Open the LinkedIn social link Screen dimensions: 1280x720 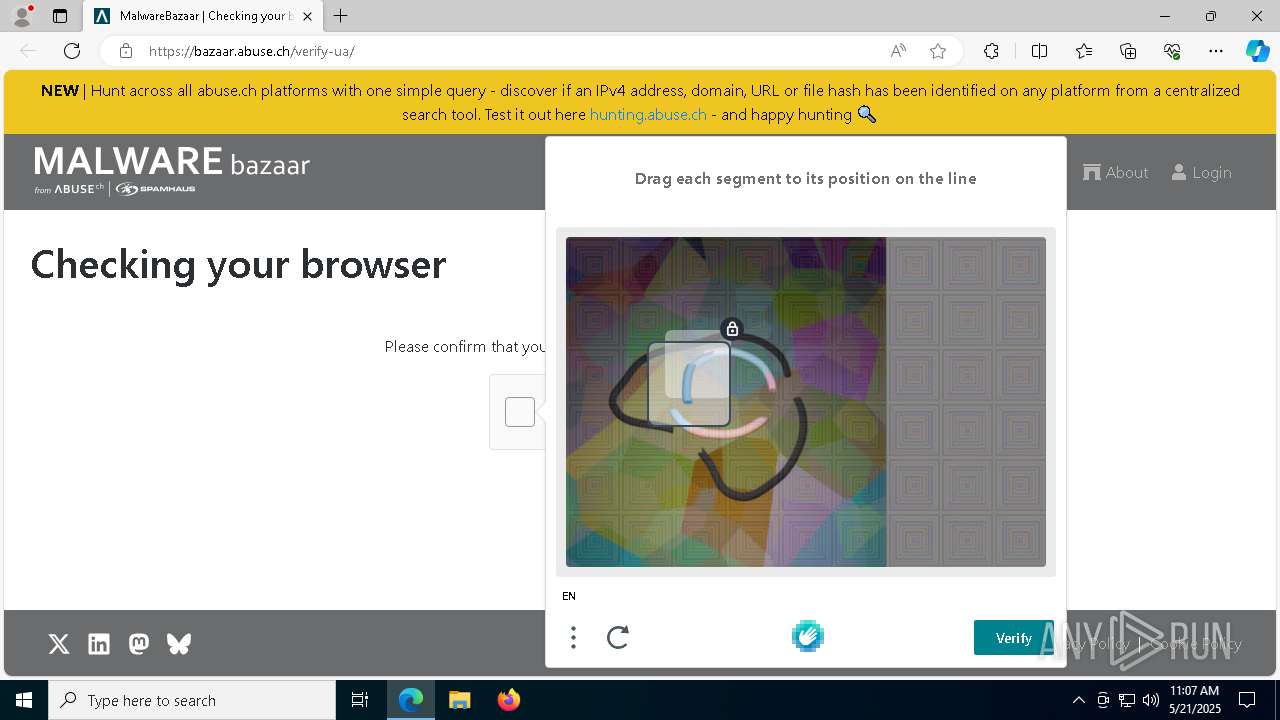click(99, 644)
